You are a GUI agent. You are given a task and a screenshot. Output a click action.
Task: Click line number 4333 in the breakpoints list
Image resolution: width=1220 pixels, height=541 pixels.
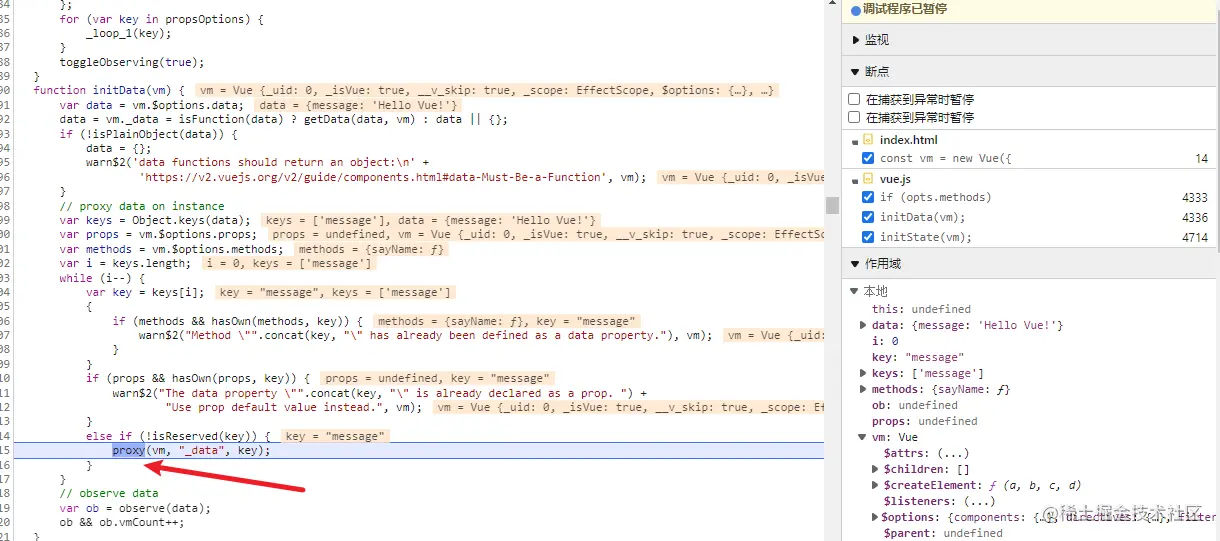[1194, 198]
